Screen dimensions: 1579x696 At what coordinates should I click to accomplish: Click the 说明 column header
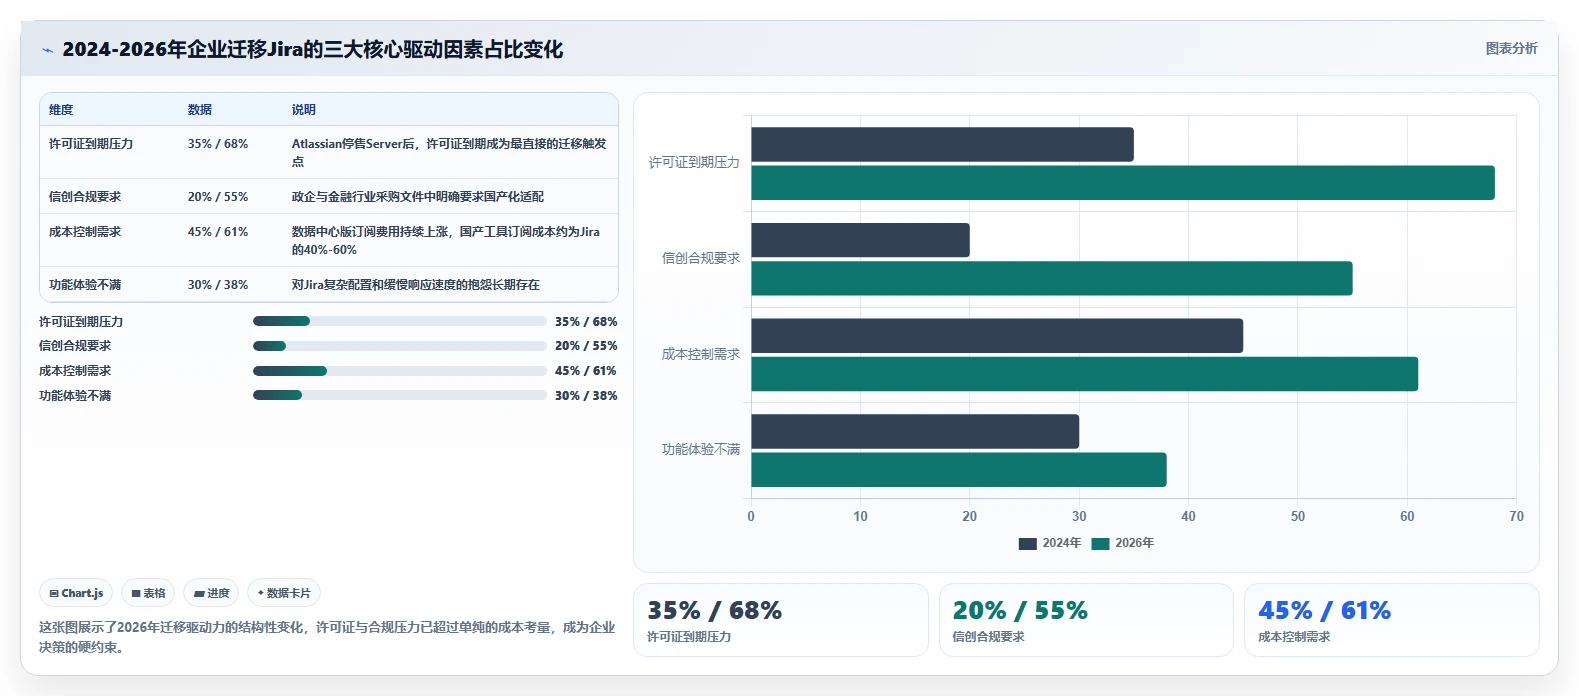click(x=304, y=110)
